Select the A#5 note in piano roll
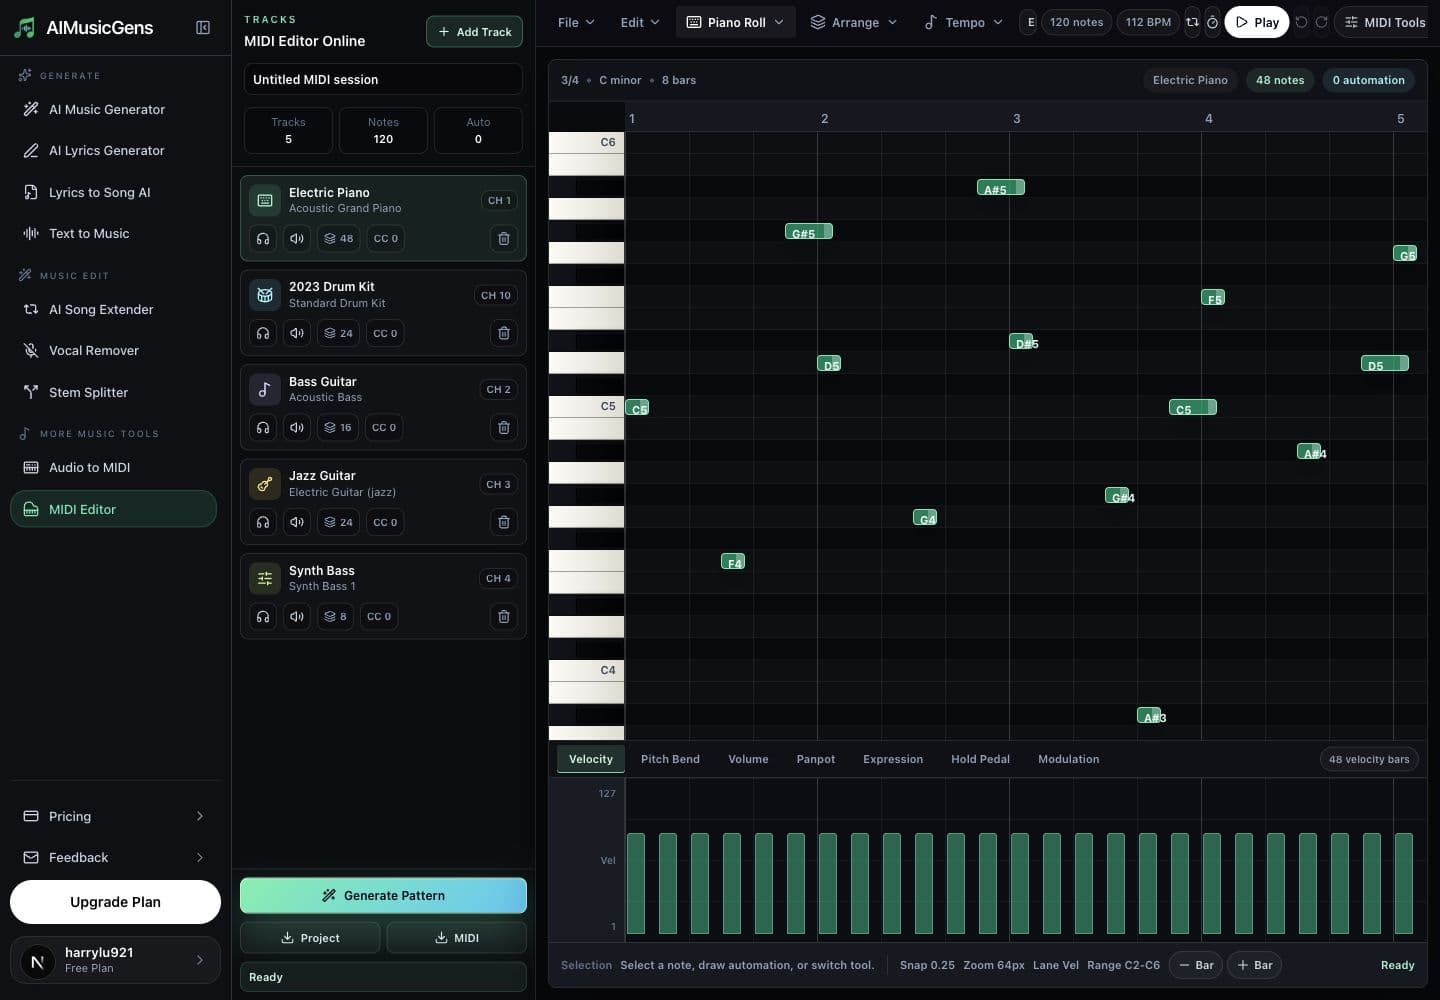Viewport: 1440px width, 1000px height. coord(1000,187)
